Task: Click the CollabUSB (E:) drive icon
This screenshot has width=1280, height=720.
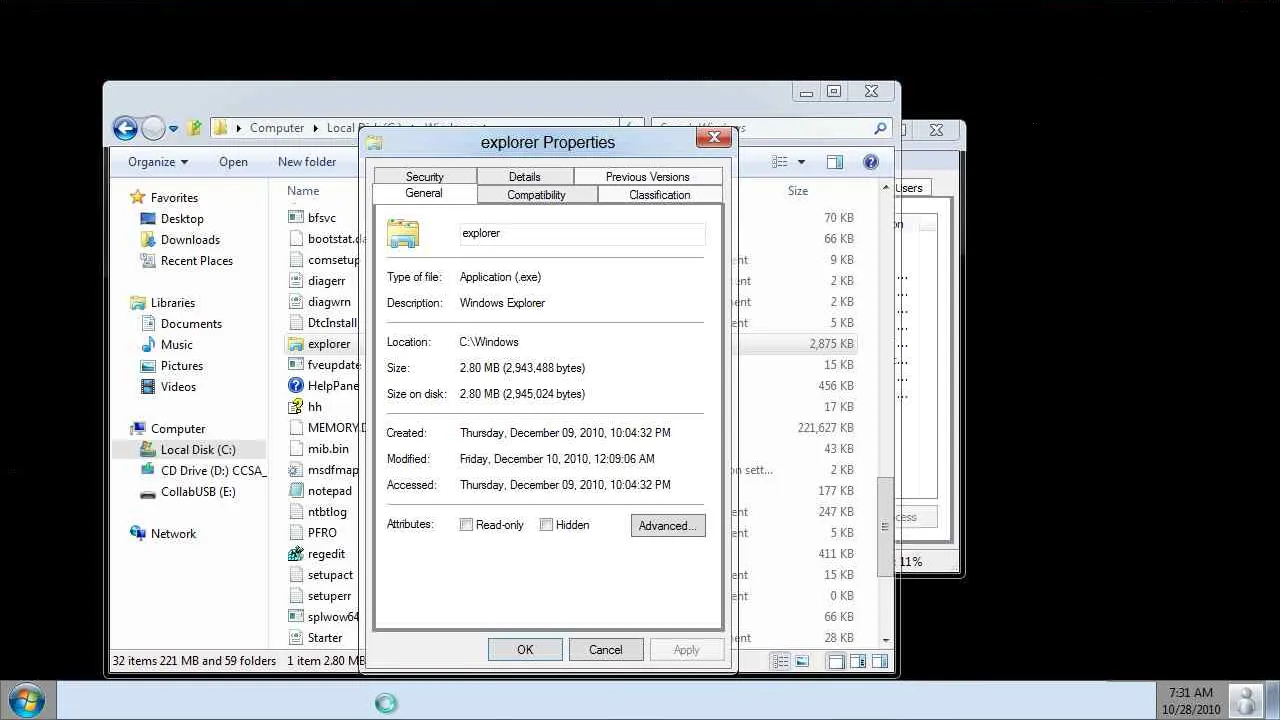Action: (148, 492)
